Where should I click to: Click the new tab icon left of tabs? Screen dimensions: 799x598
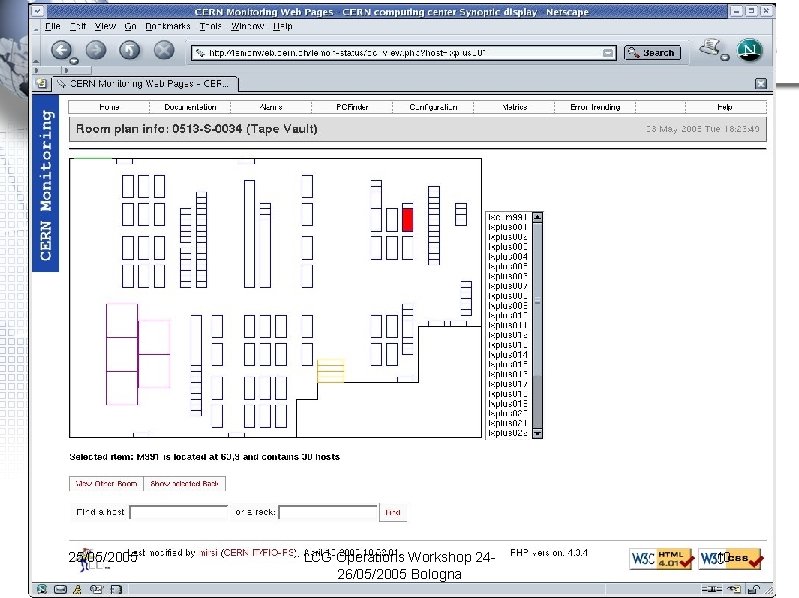click(42, 83)
